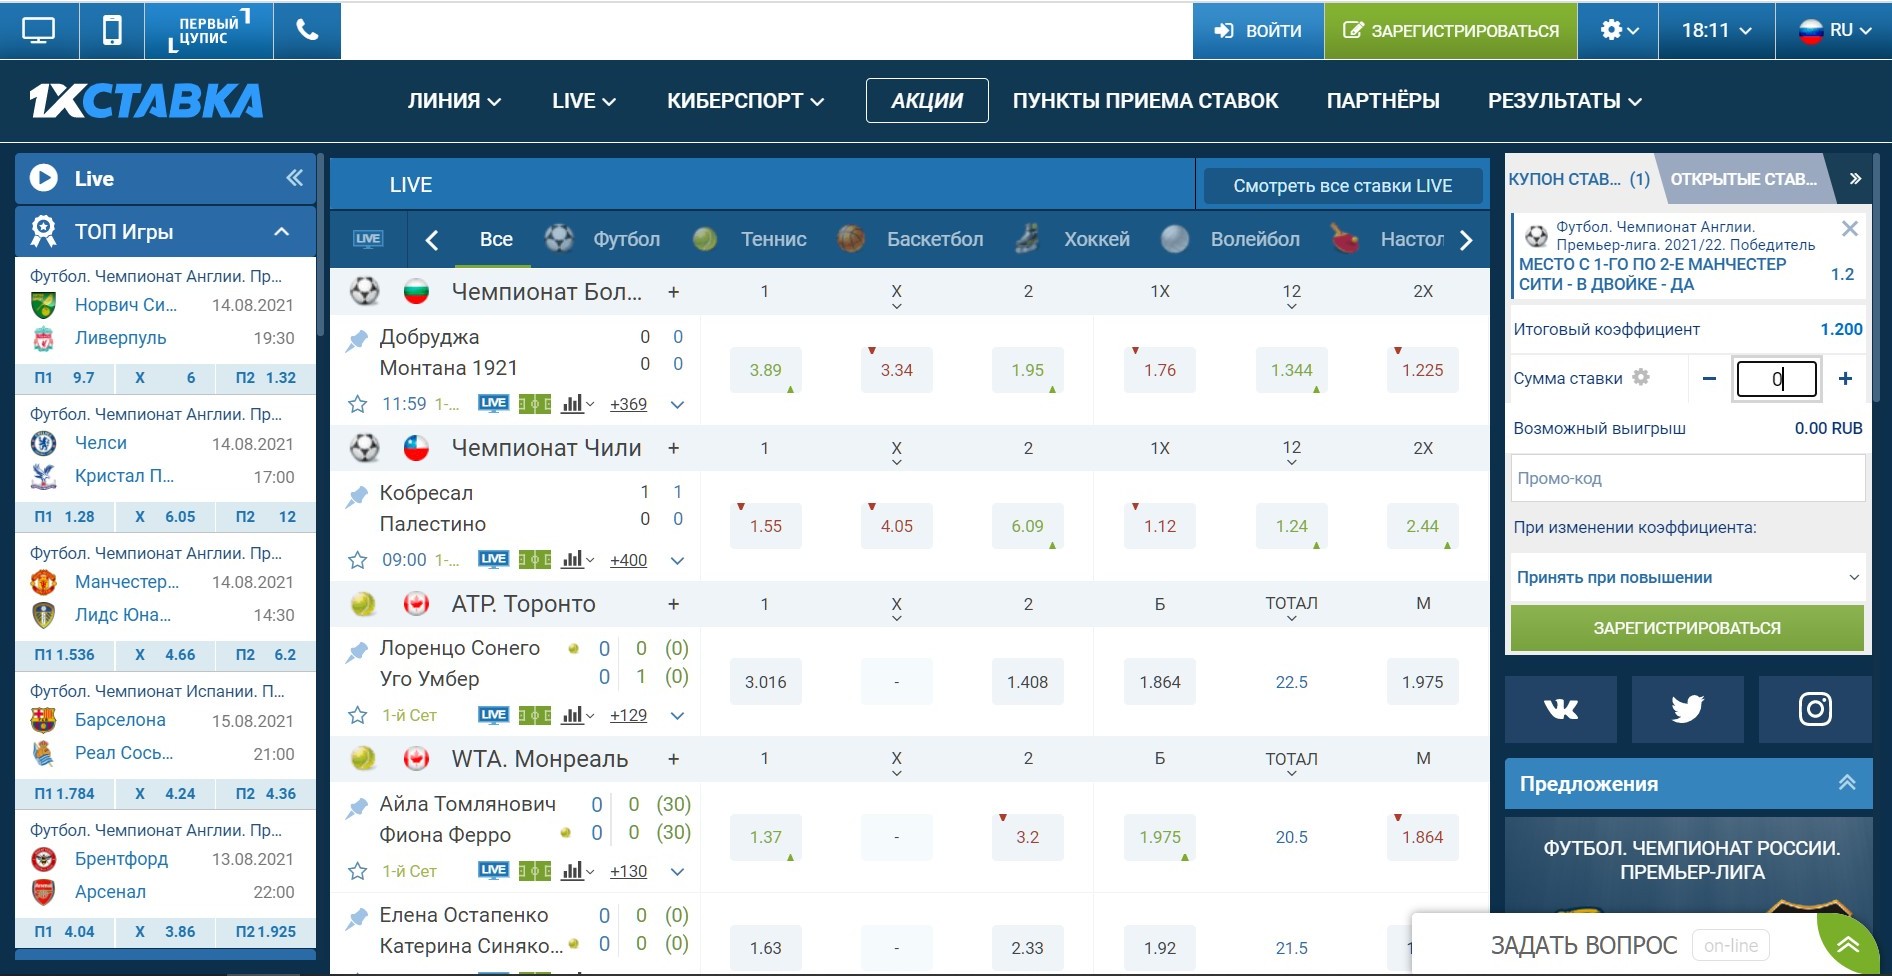The height and width of the screenshot is (976, 1892).
Task: Select the Хоккей tab
Action: [x=1072, y=239]
